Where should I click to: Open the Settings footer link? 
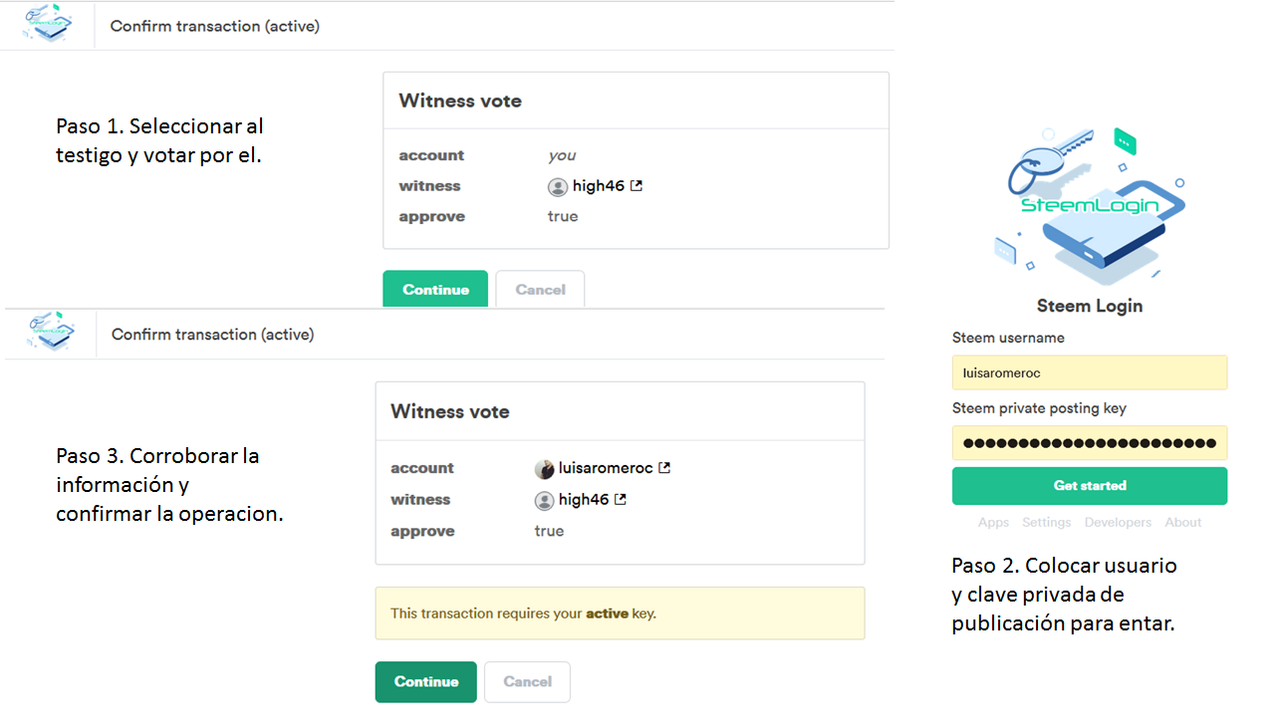[1046, 523]
